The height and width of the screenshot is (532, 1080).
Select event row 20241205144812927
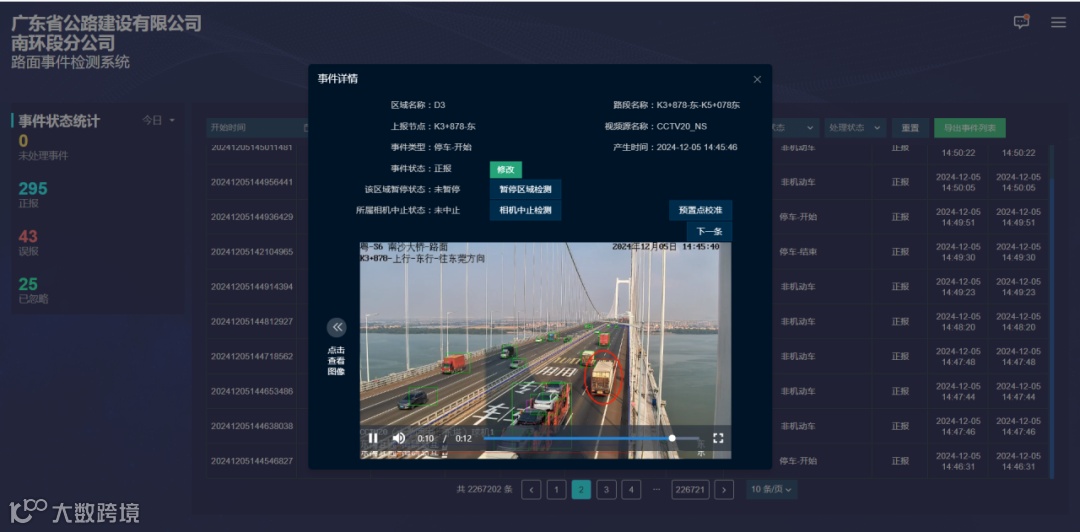252,321
